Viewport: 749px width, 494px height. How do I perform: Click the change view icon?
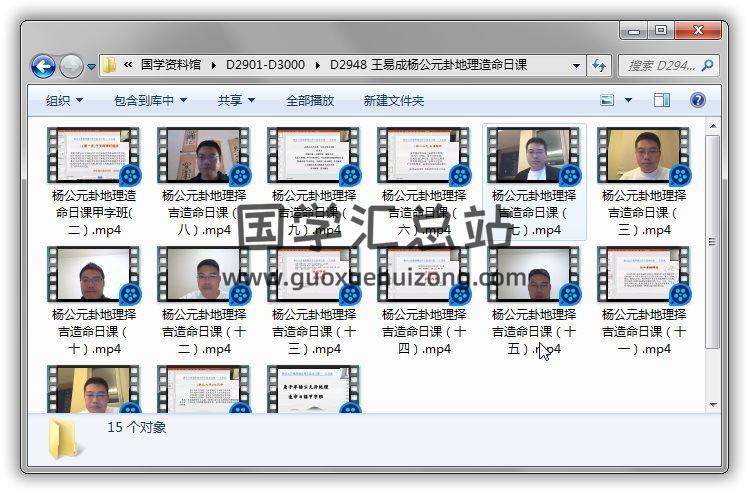[x=607, y=100]
